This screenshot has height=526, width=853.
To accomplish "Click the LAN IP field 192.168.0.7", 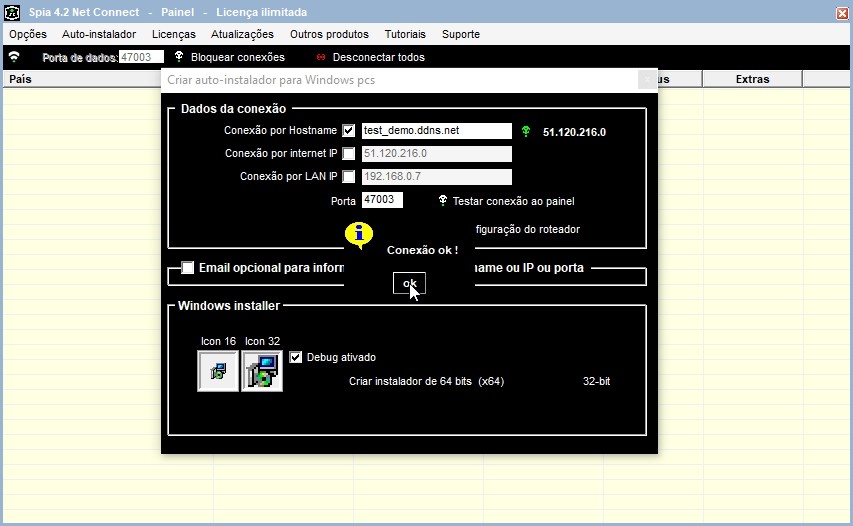I will 437,176.
